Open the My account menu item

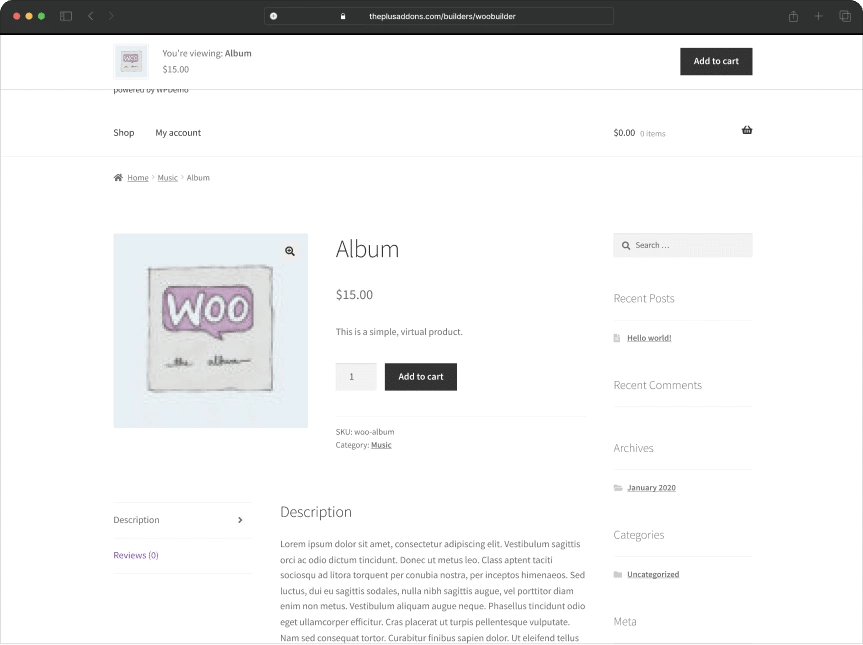coord(177,132)
